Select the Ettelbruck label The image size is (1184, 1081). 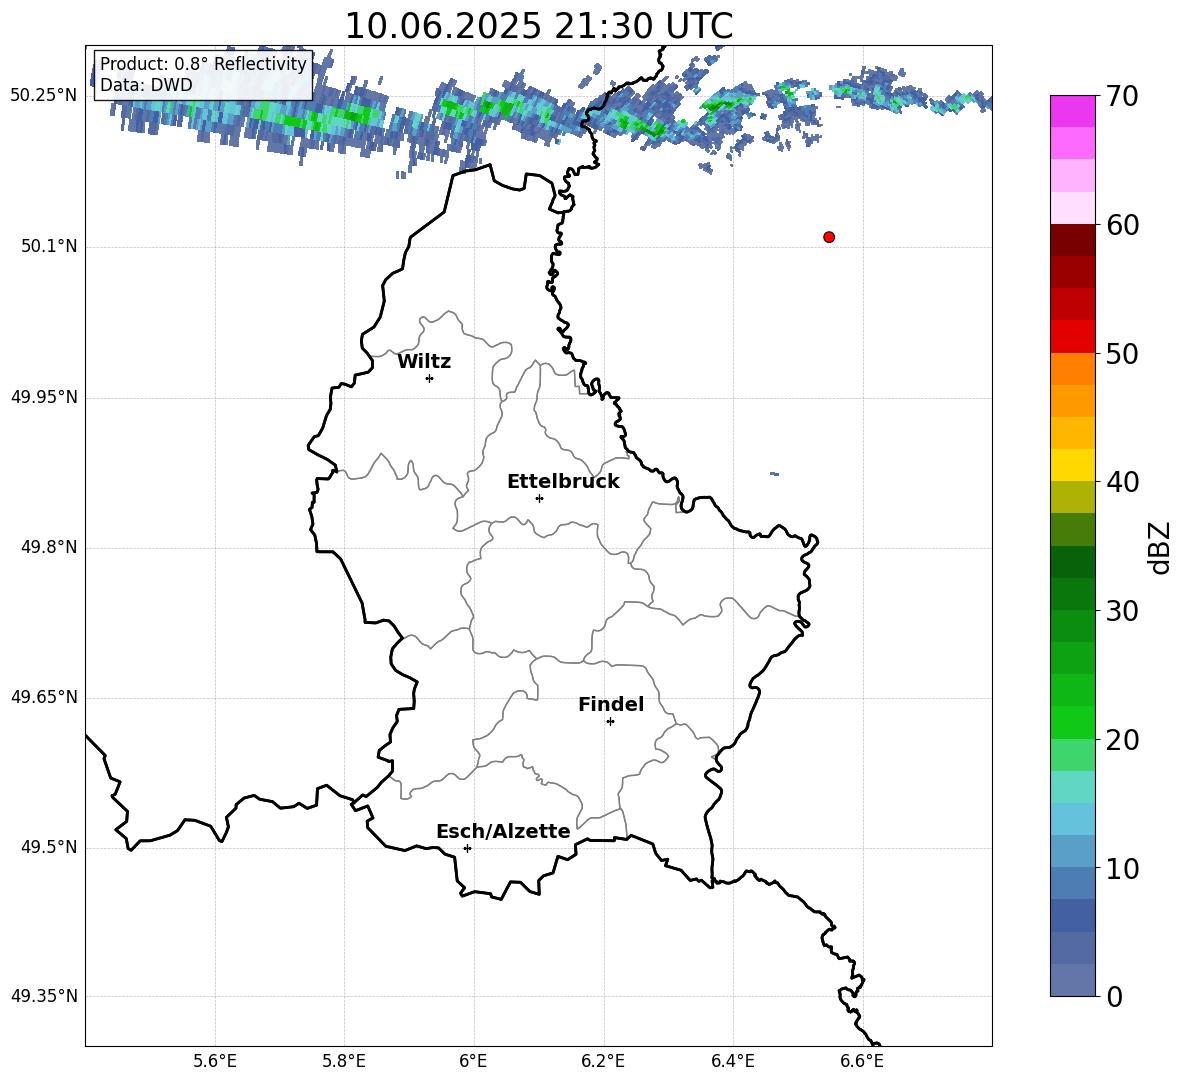563,482
